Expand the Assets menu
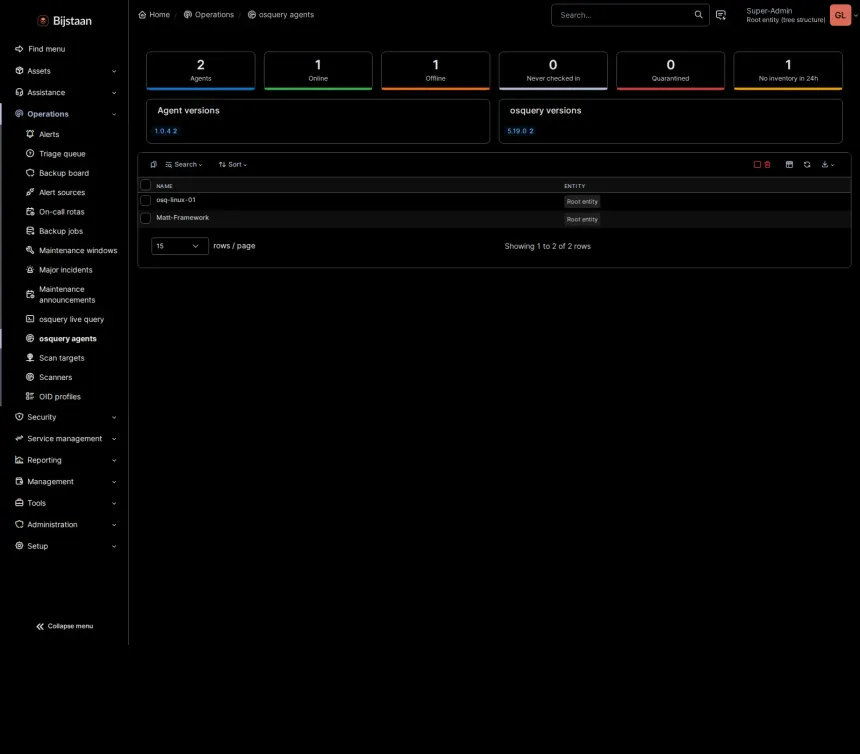860x754 pixels. (65, 71)
